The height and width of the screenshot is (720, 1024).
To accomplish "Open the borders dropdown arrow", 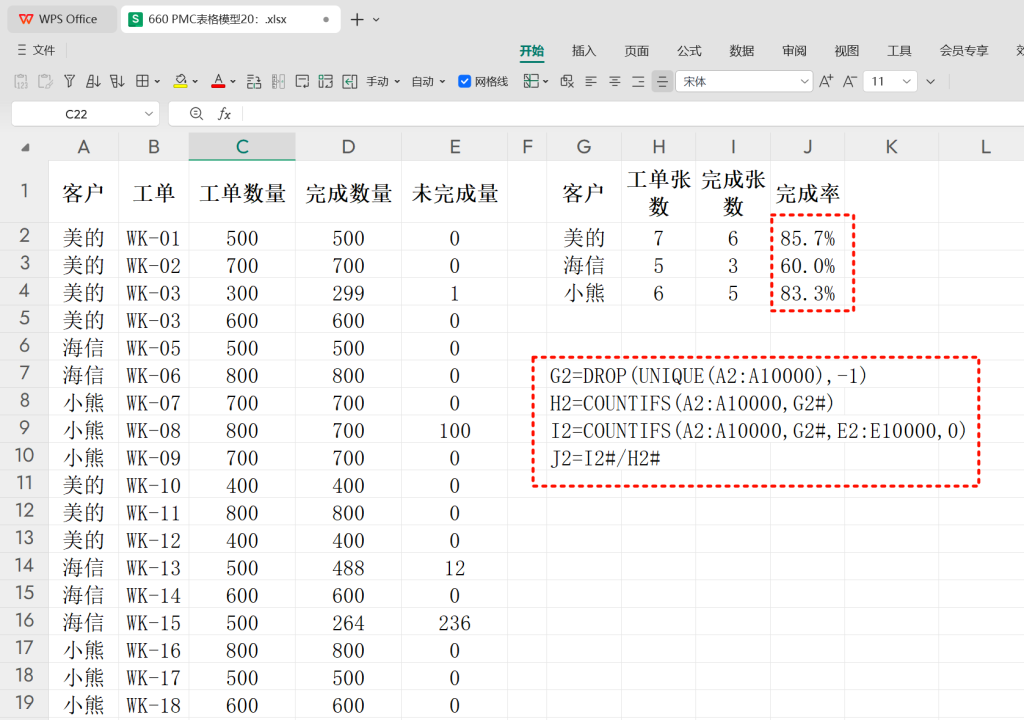I will [157, 82].
